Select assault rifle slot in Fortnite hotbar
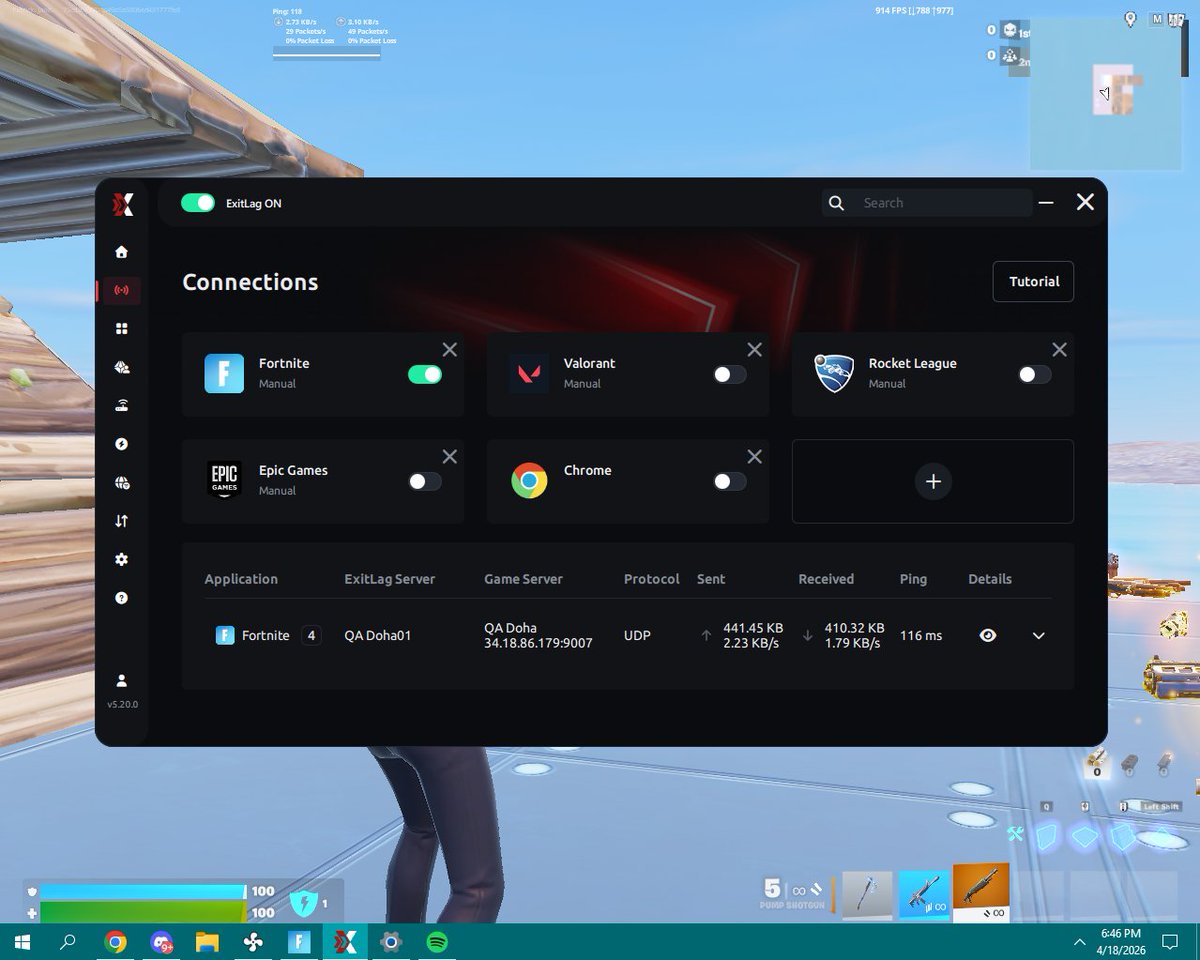 (x=923, y=894)
